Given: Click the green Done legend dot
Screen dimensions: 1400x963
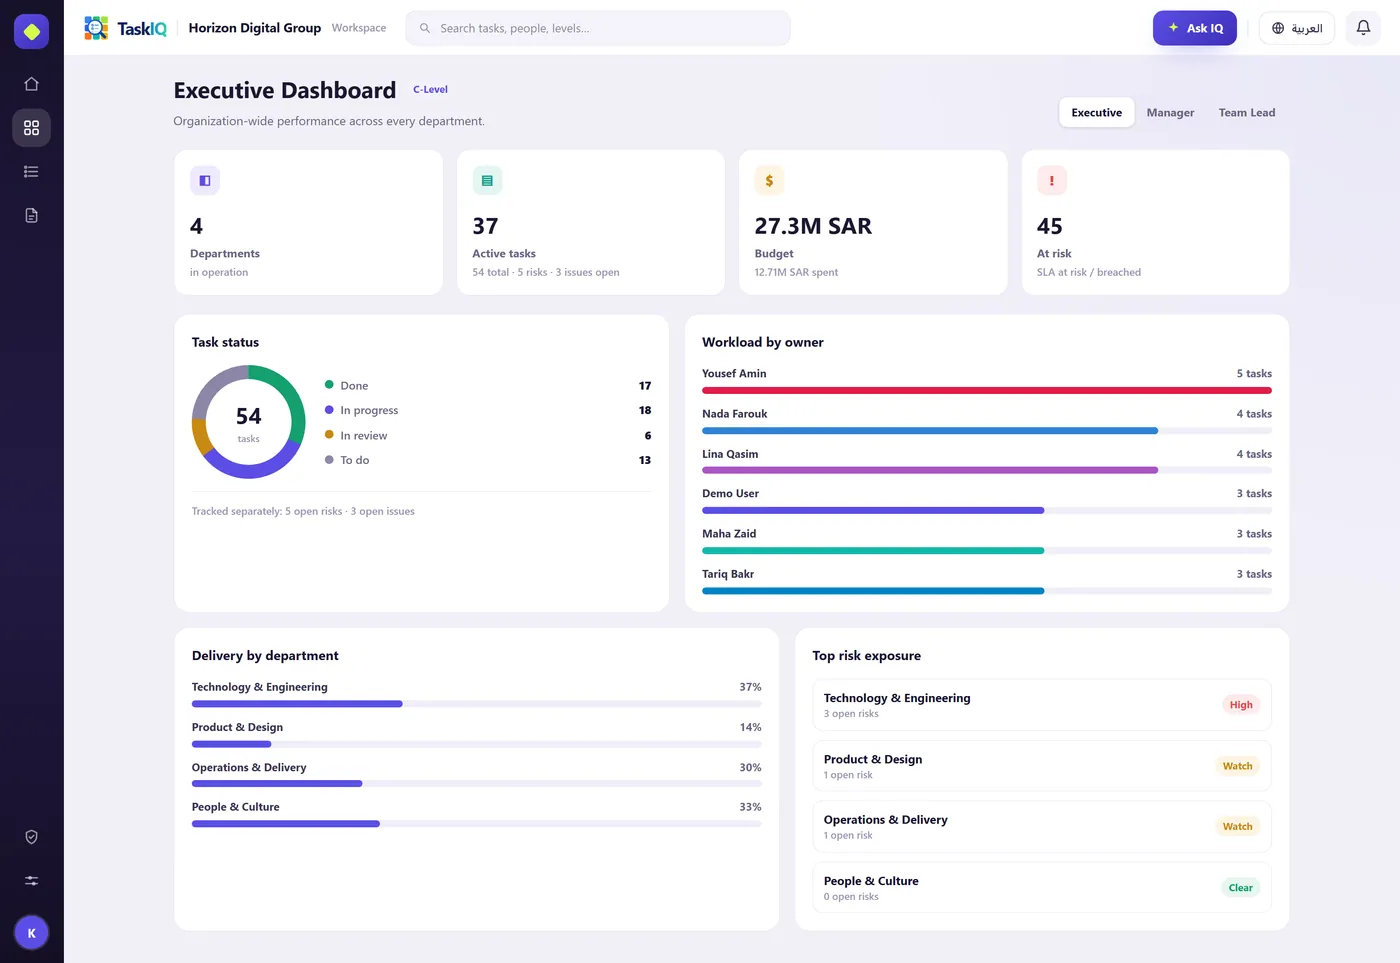Looking at the screenshot, I should (x=329, y=384).
